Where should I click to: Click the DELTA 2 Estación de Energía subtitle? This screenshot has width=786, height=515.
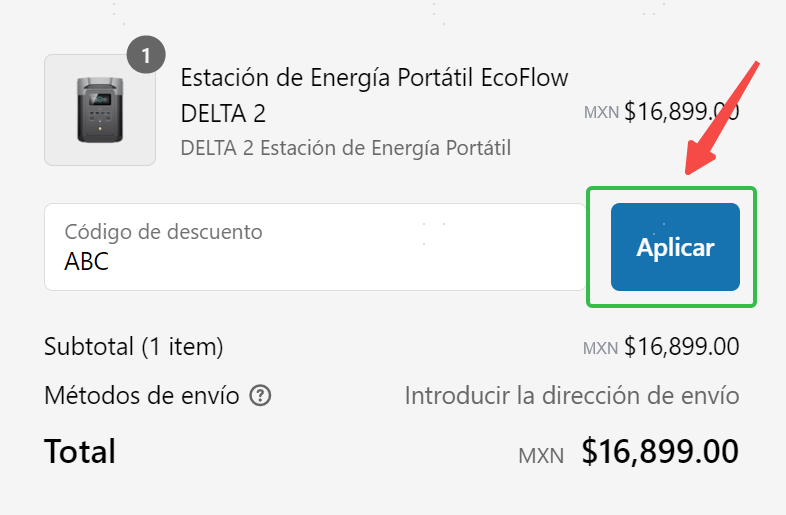point(345,148)
